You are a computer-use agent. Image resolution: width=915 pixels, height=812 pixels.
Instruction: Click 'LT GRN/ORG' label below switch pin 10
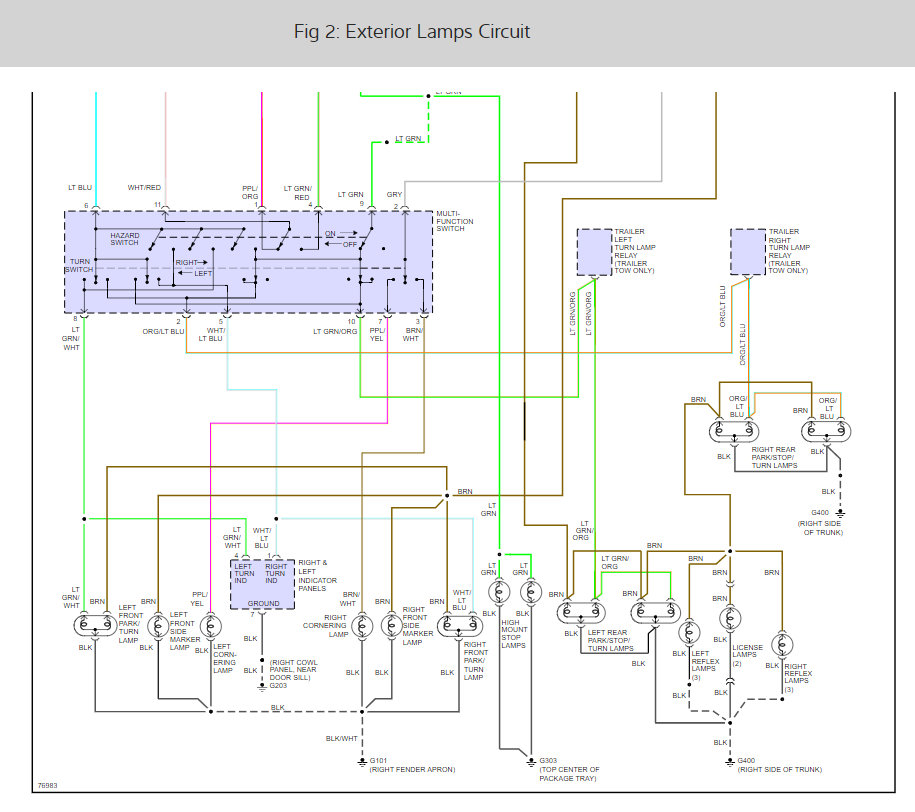coord(335,332)
